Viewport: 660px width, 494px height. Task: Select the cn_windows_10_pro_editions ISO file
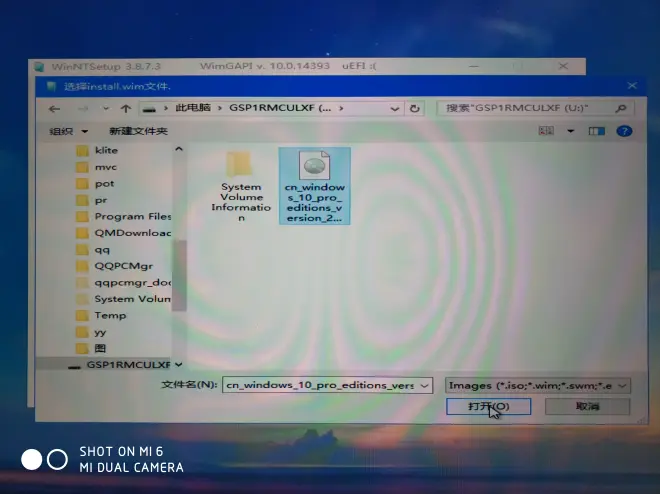click(x=314, y=186)
